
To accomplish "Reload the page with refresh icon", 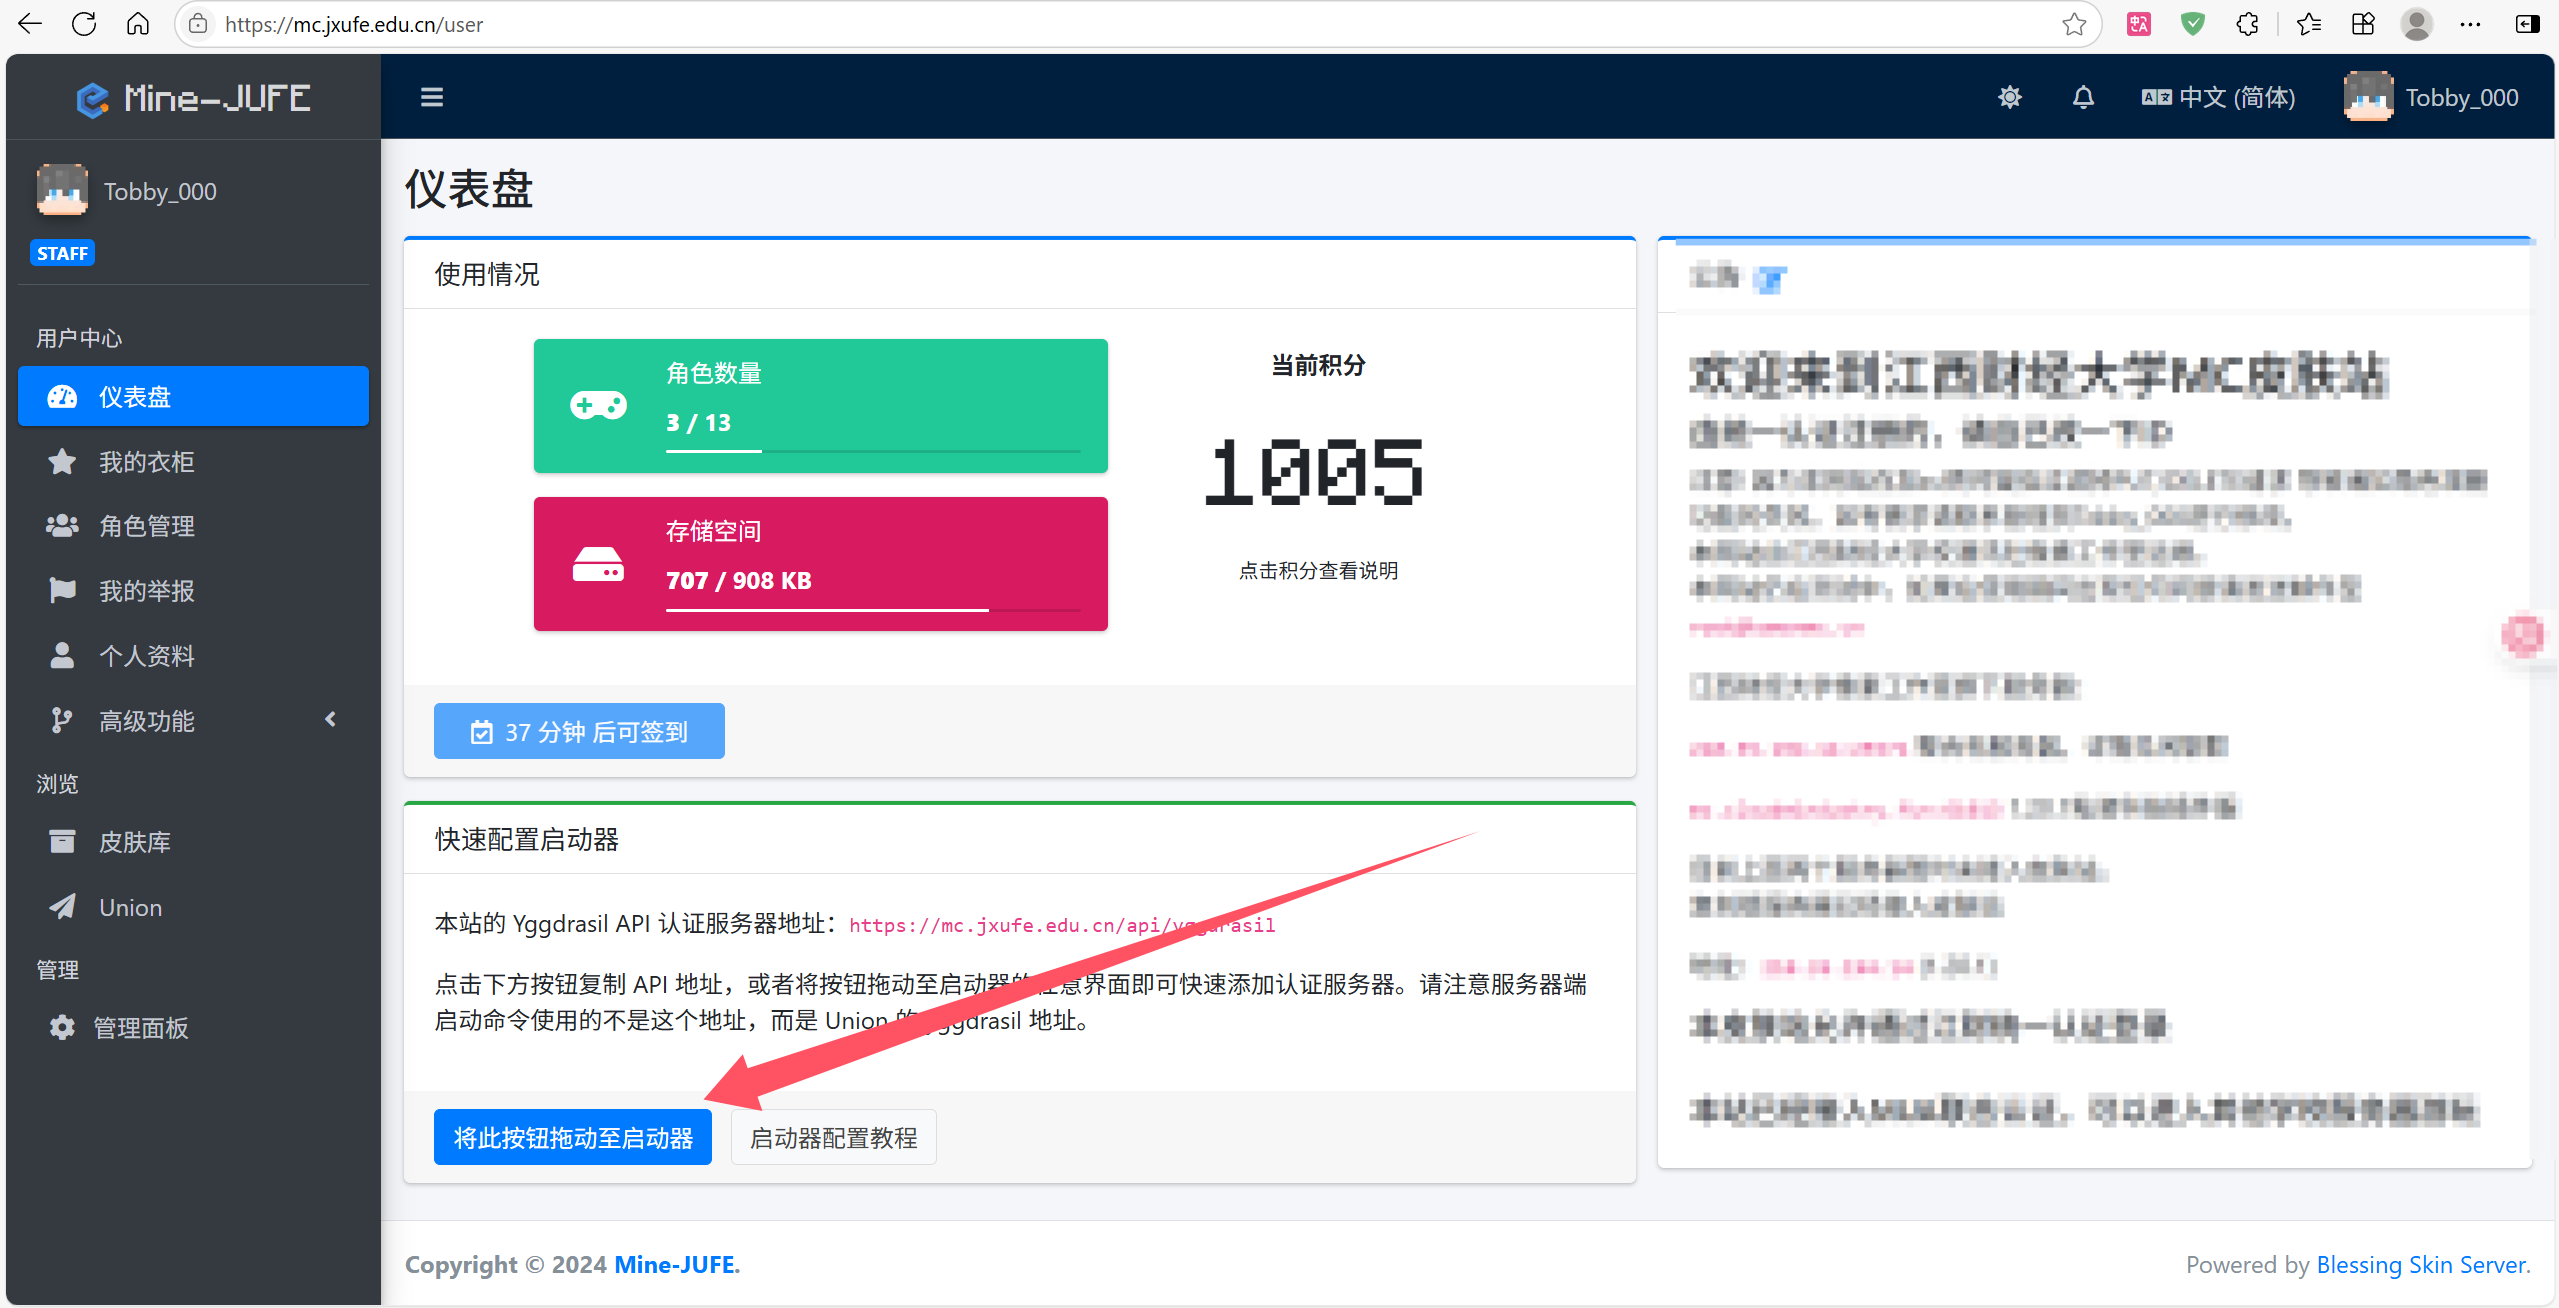I will click(x=84, y=24).
